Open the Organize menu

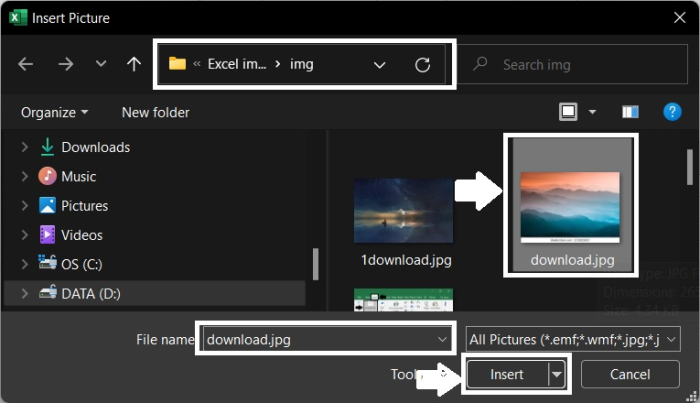click(54, 112)
